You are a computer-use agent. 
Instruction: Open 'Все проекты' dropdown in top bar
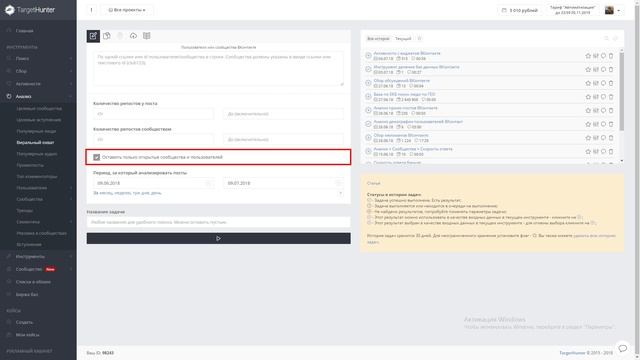[x=127, y=10]
